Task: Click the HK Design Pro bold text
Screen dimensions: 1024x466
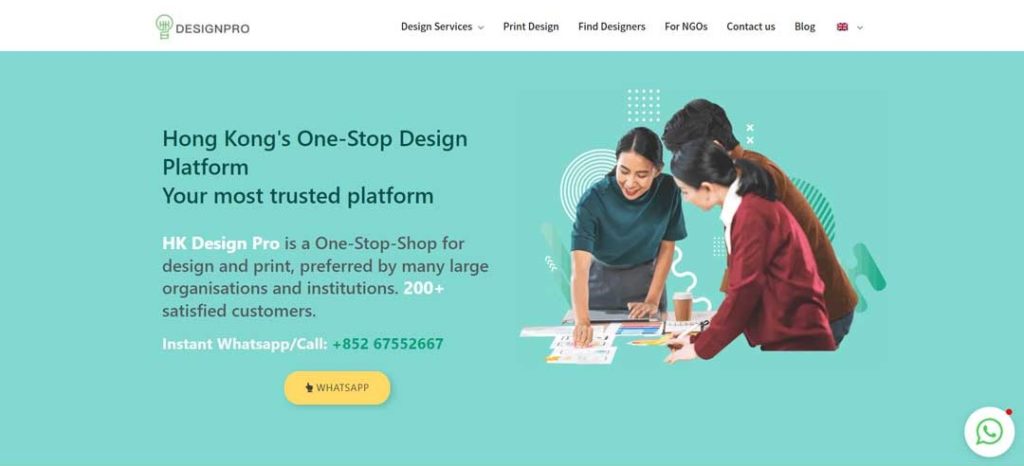Action: point(221,243)
